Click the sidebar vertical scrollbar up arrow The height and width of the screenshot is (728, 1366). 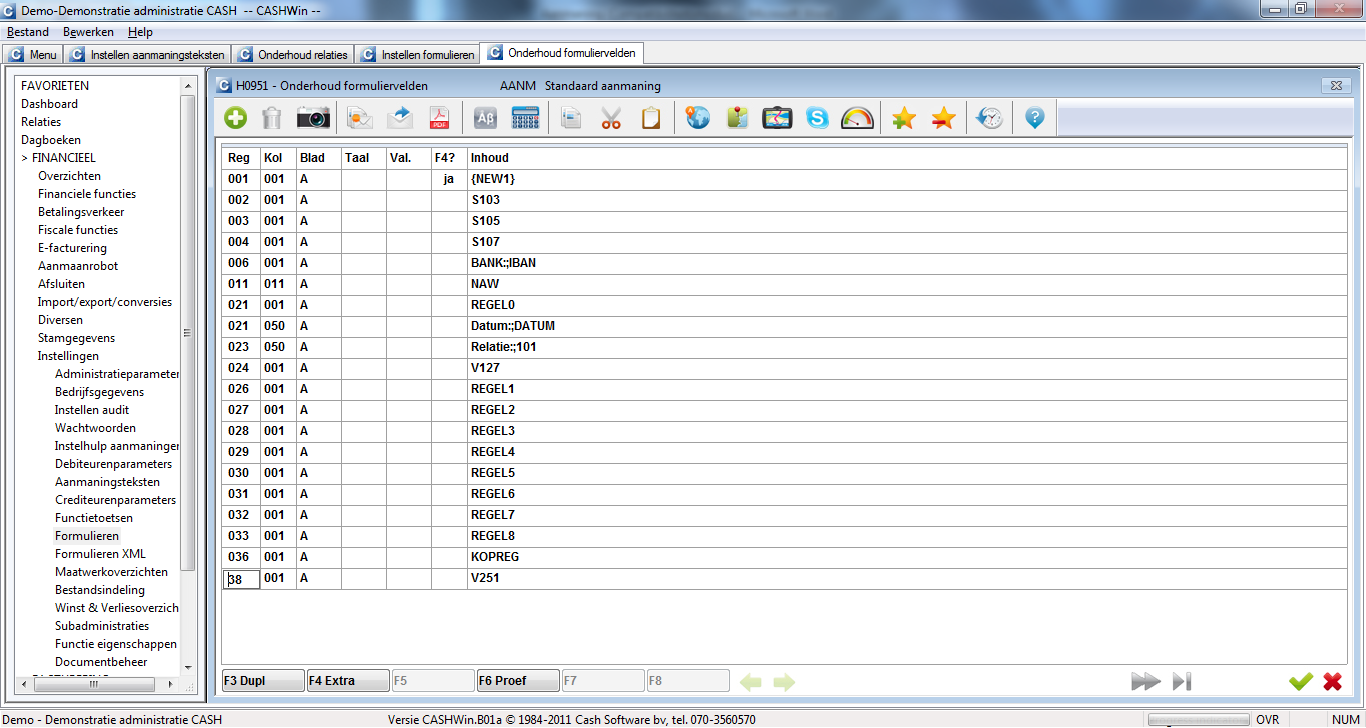click(x=187, y=87)
